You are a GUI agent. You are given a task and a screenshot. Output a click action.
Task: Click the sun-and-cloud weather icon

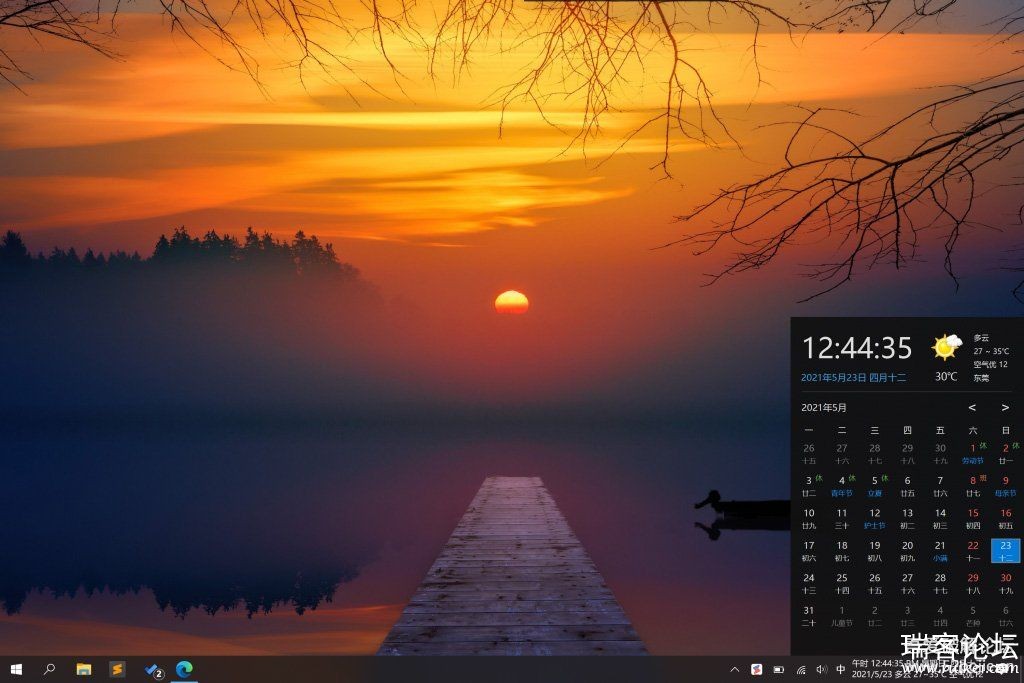(x=946, y=347)
